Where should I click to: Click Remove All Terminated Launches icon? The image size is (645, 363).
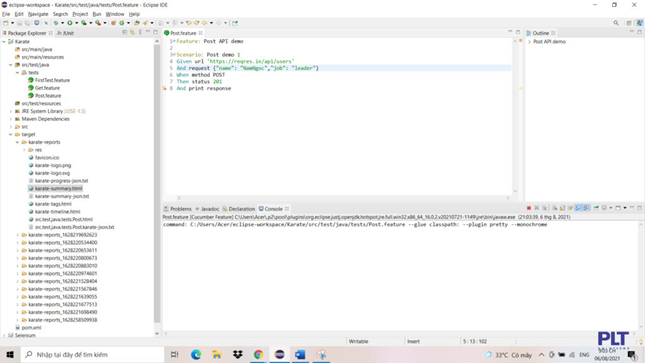coord(545,208)
